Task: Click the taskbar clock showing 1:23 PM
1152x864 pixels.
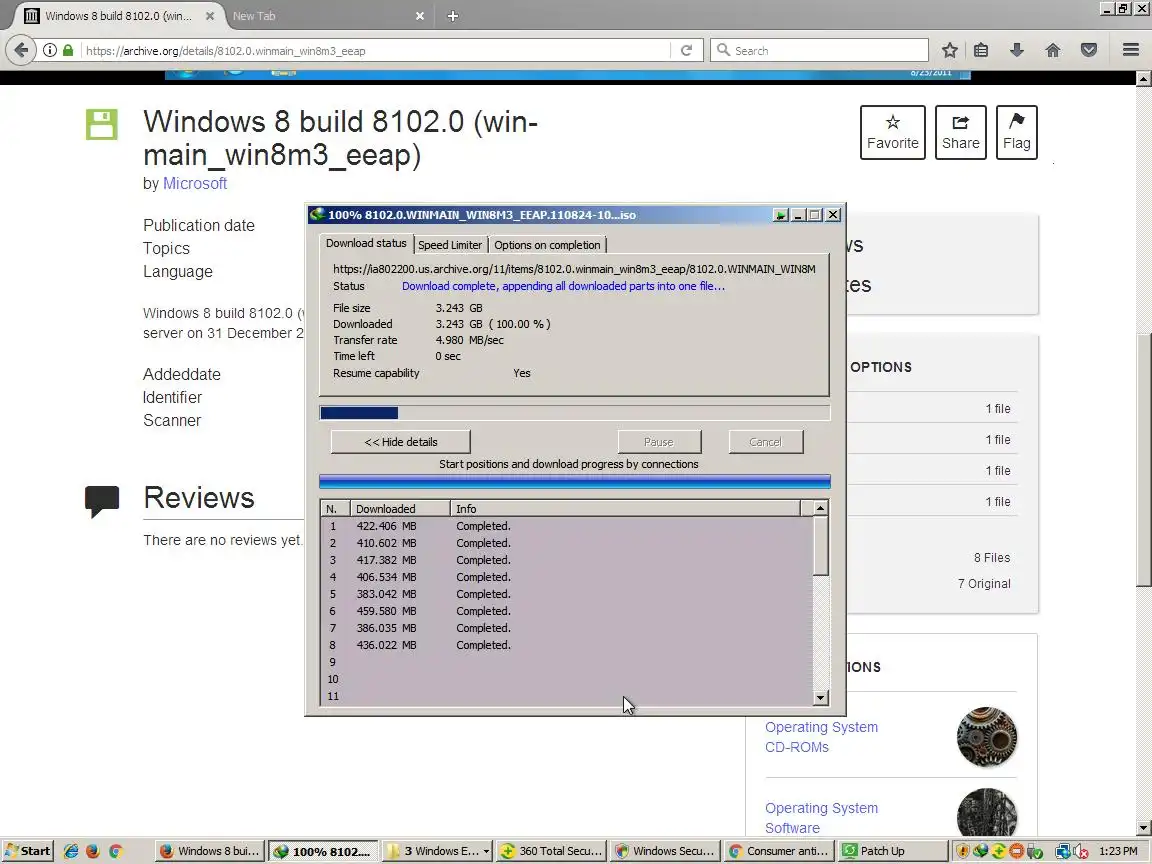Action: pos(1119,851)
